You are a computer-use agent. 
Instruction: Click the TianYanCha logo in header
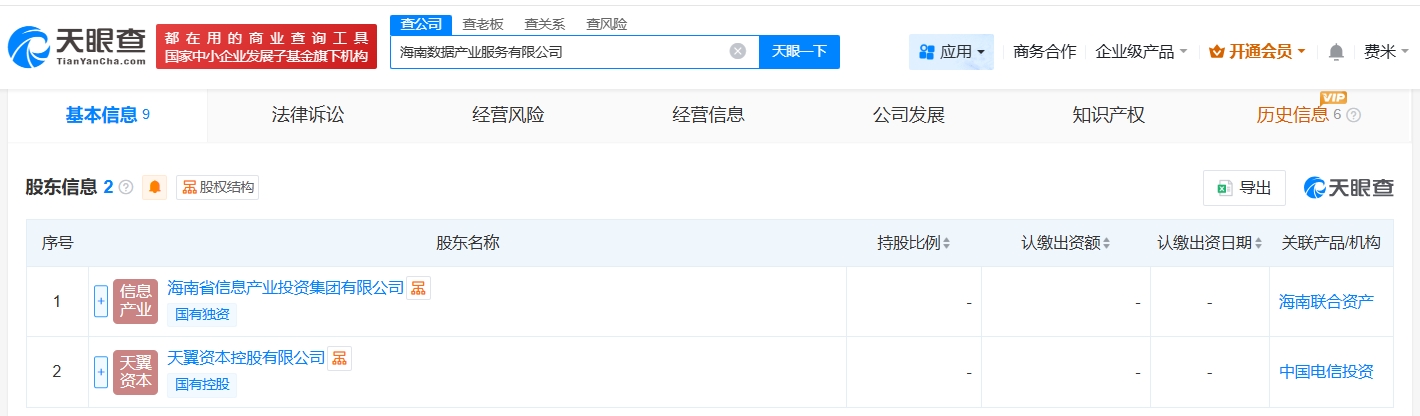point(75,46)
